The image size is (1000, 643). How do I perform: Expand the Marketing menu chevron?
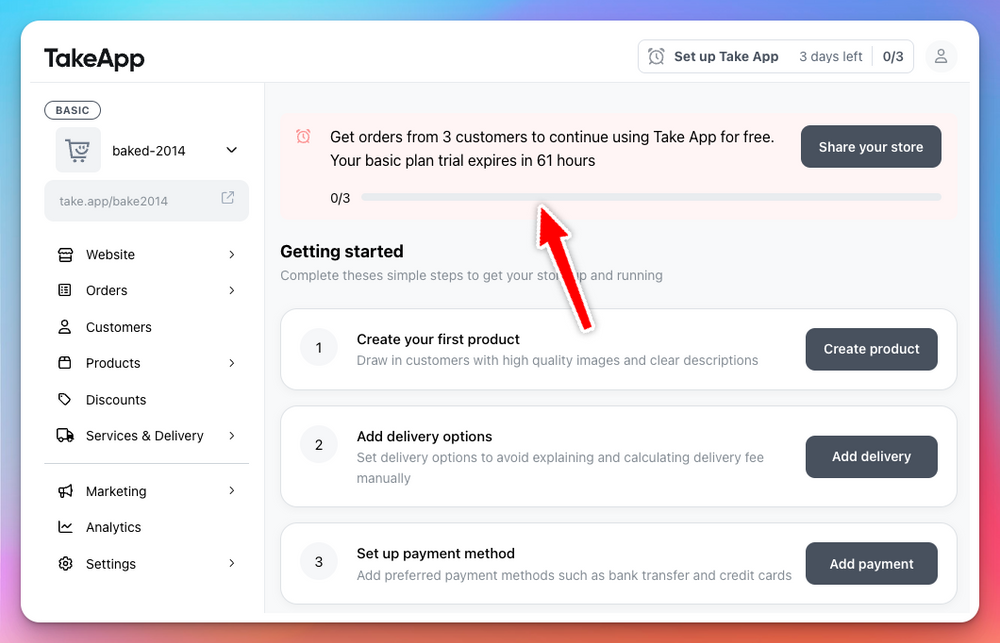point(232,491)
